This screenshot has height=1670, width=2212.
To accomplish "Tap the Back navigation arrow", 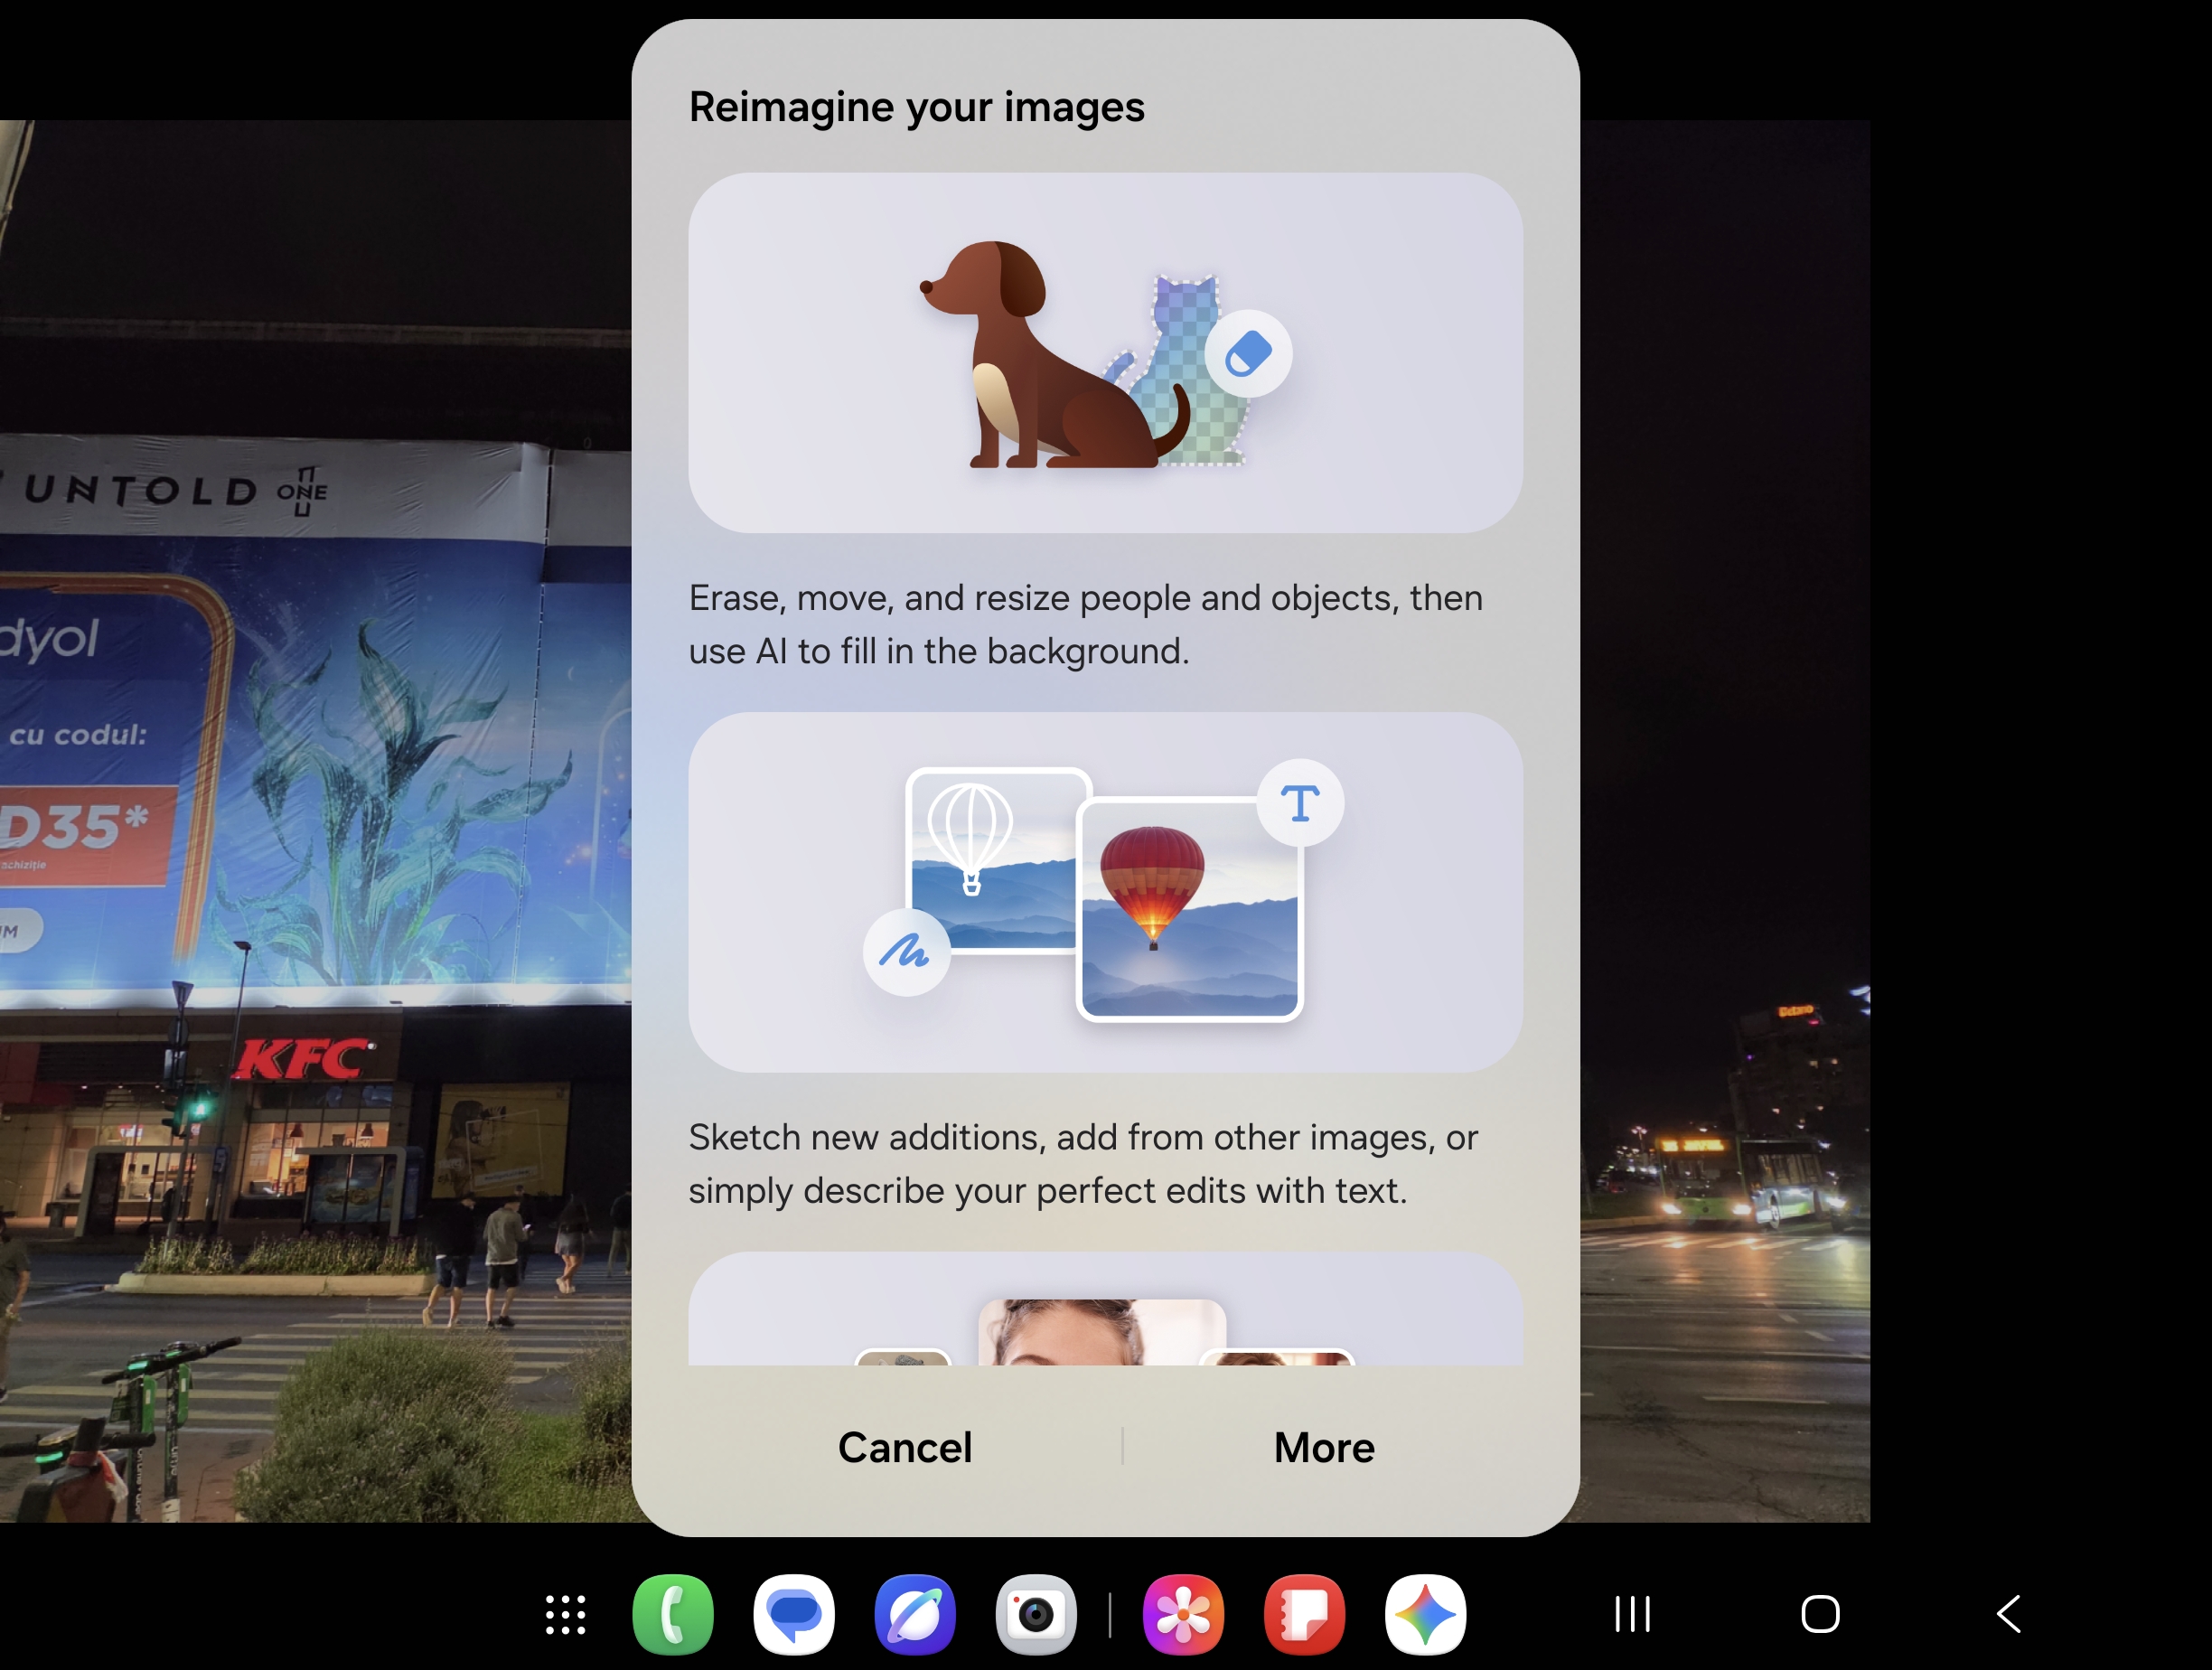I will click(x=2009, y=1613).
